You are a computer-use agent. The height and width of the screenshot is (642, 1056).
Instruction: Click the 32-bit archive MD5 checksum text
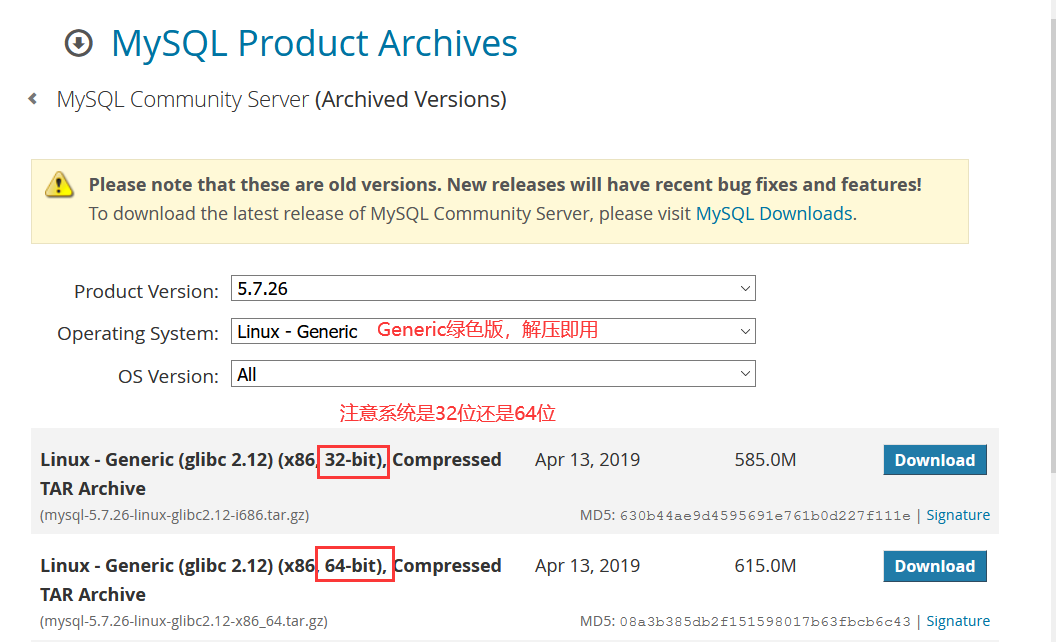pyautogui.click(x=765, y=516)
